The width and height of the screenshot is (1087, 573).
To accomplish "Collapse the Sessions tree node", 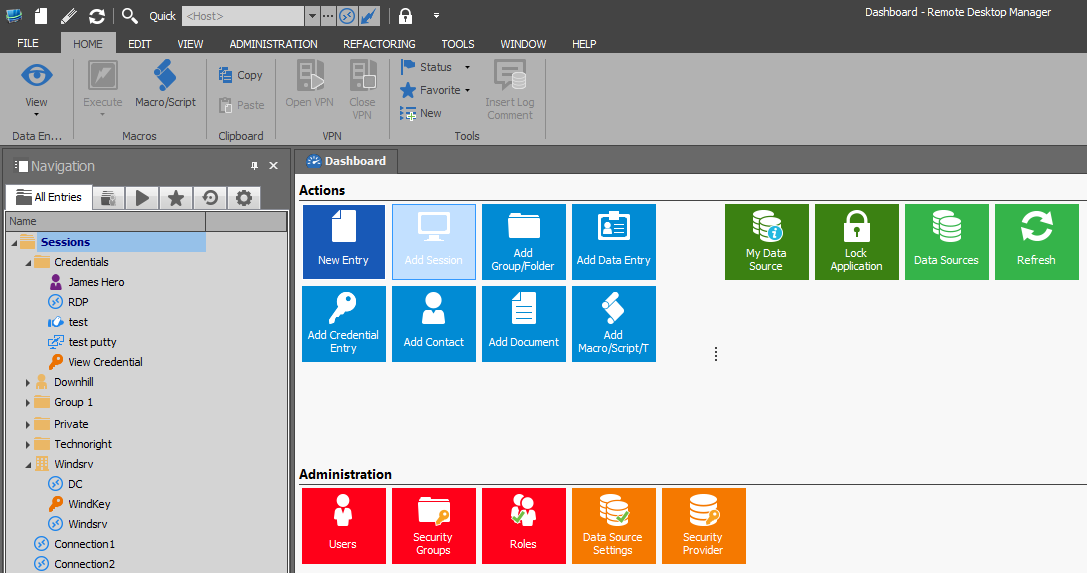I will click(14, 243).
